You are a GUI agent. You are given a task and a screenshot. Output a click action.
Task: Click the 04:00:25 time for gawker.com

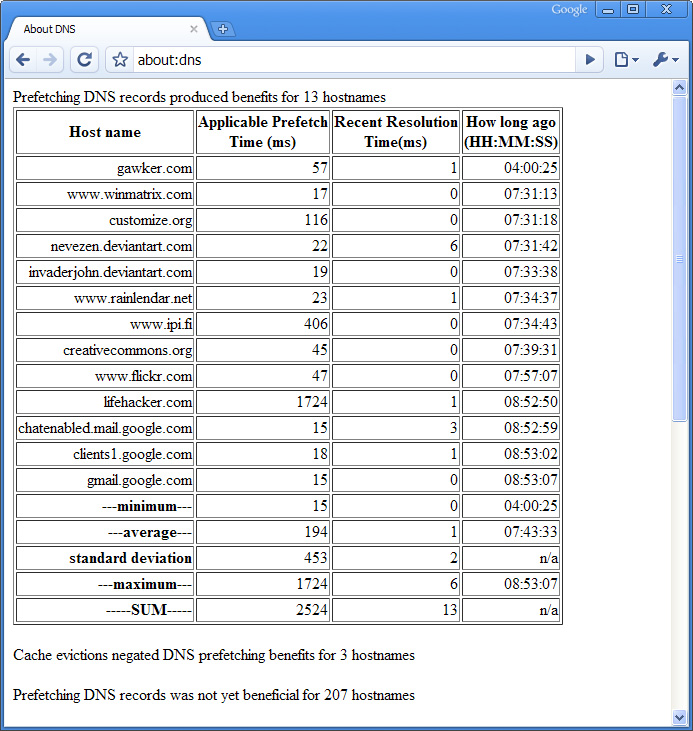coord(511,168)
